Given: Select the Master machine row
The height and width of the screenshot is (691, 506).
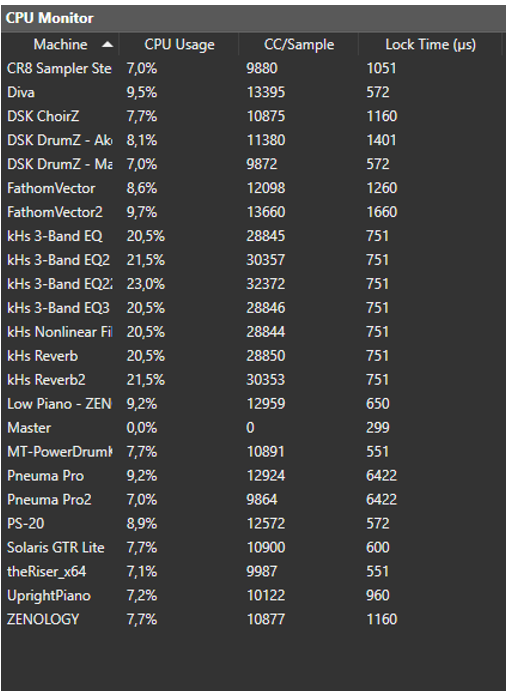Looking at the screenshot, I should click(x=254, y=427).
